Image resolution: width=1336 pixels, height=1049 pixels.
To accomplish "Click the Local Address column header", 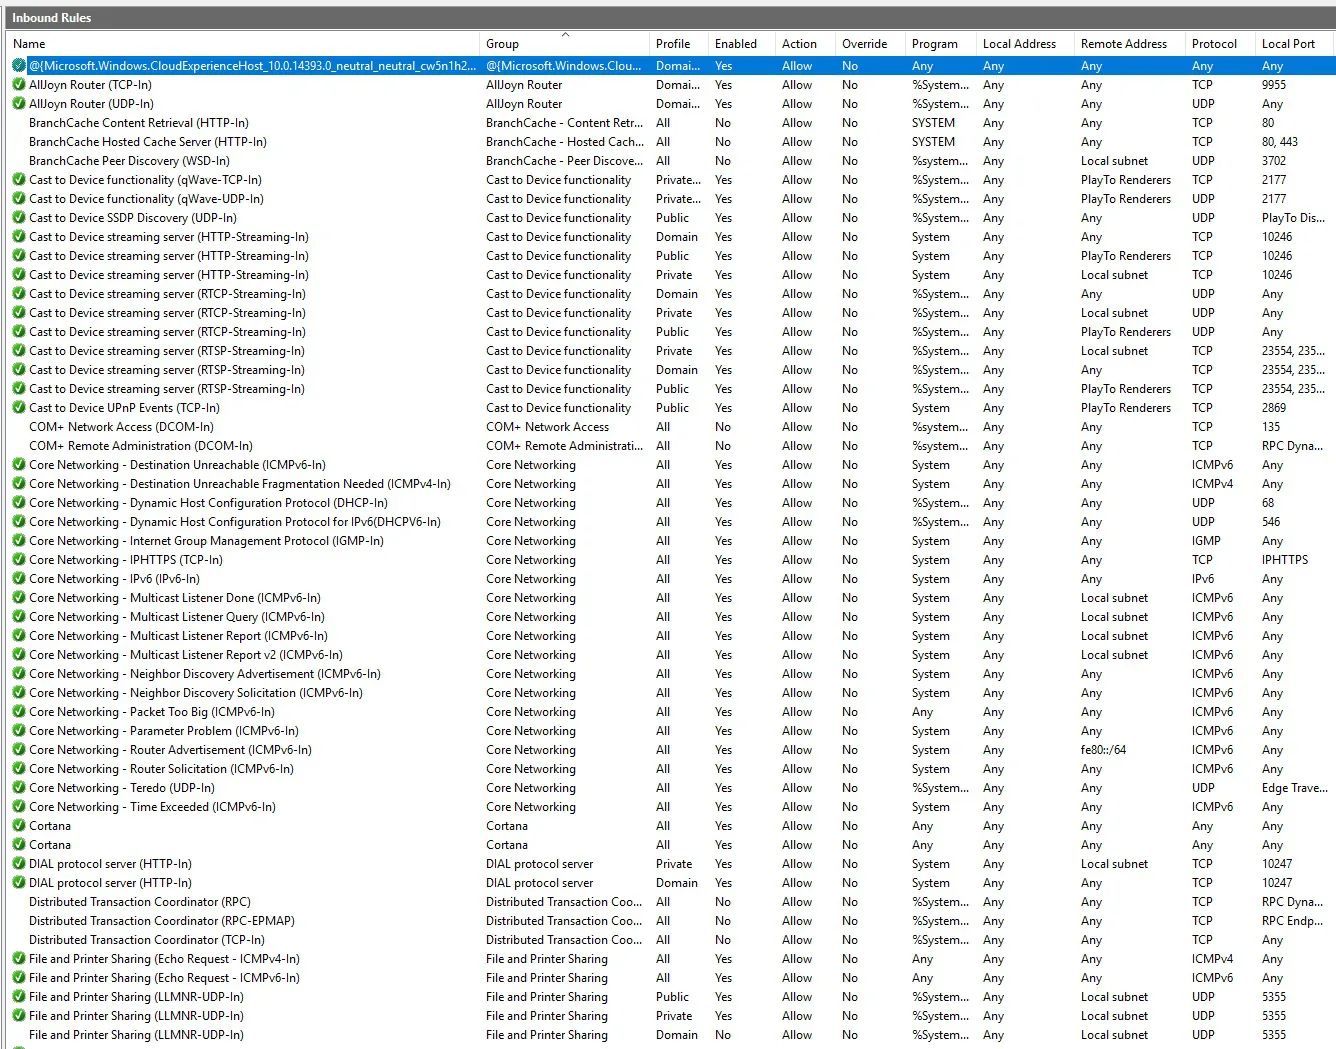I will pos(1025,44).
